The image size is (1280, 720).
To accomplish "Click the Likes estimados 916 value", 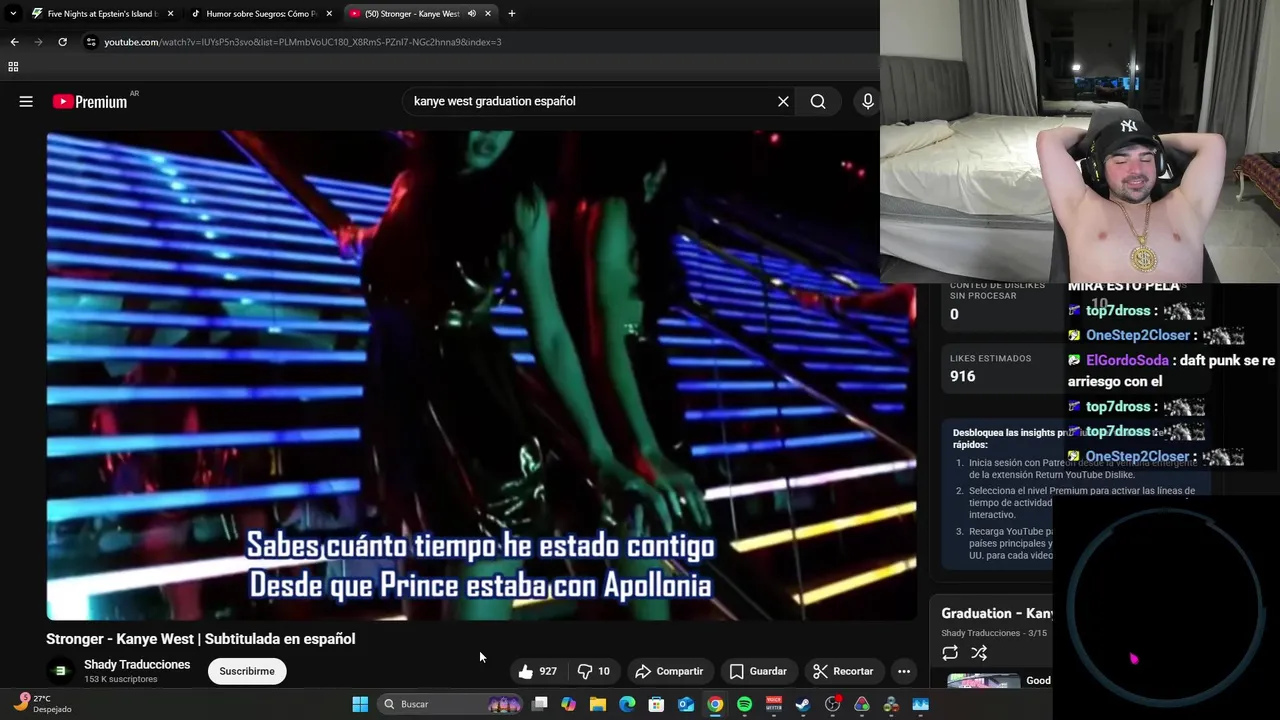I will [962, 376].
